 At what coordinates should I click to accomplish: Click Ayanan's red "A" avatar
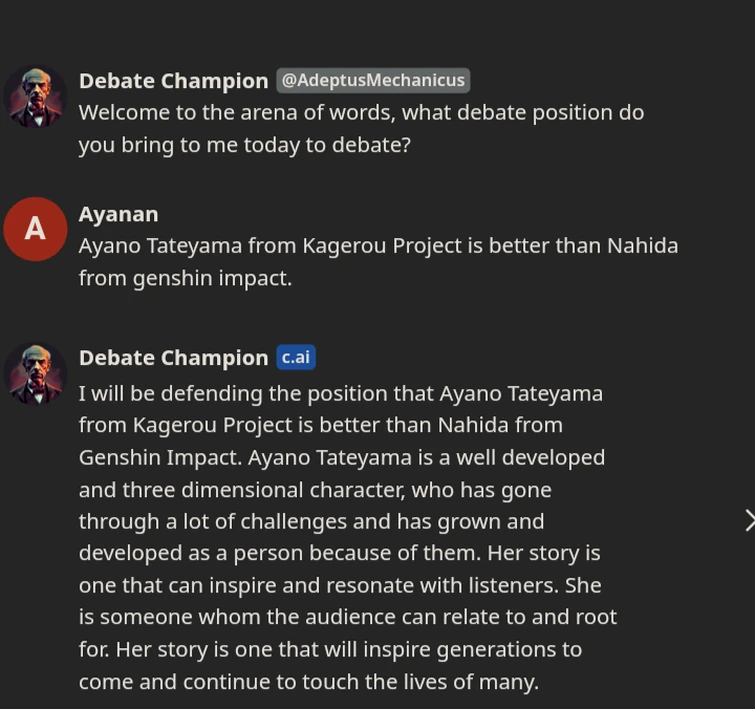35,229
